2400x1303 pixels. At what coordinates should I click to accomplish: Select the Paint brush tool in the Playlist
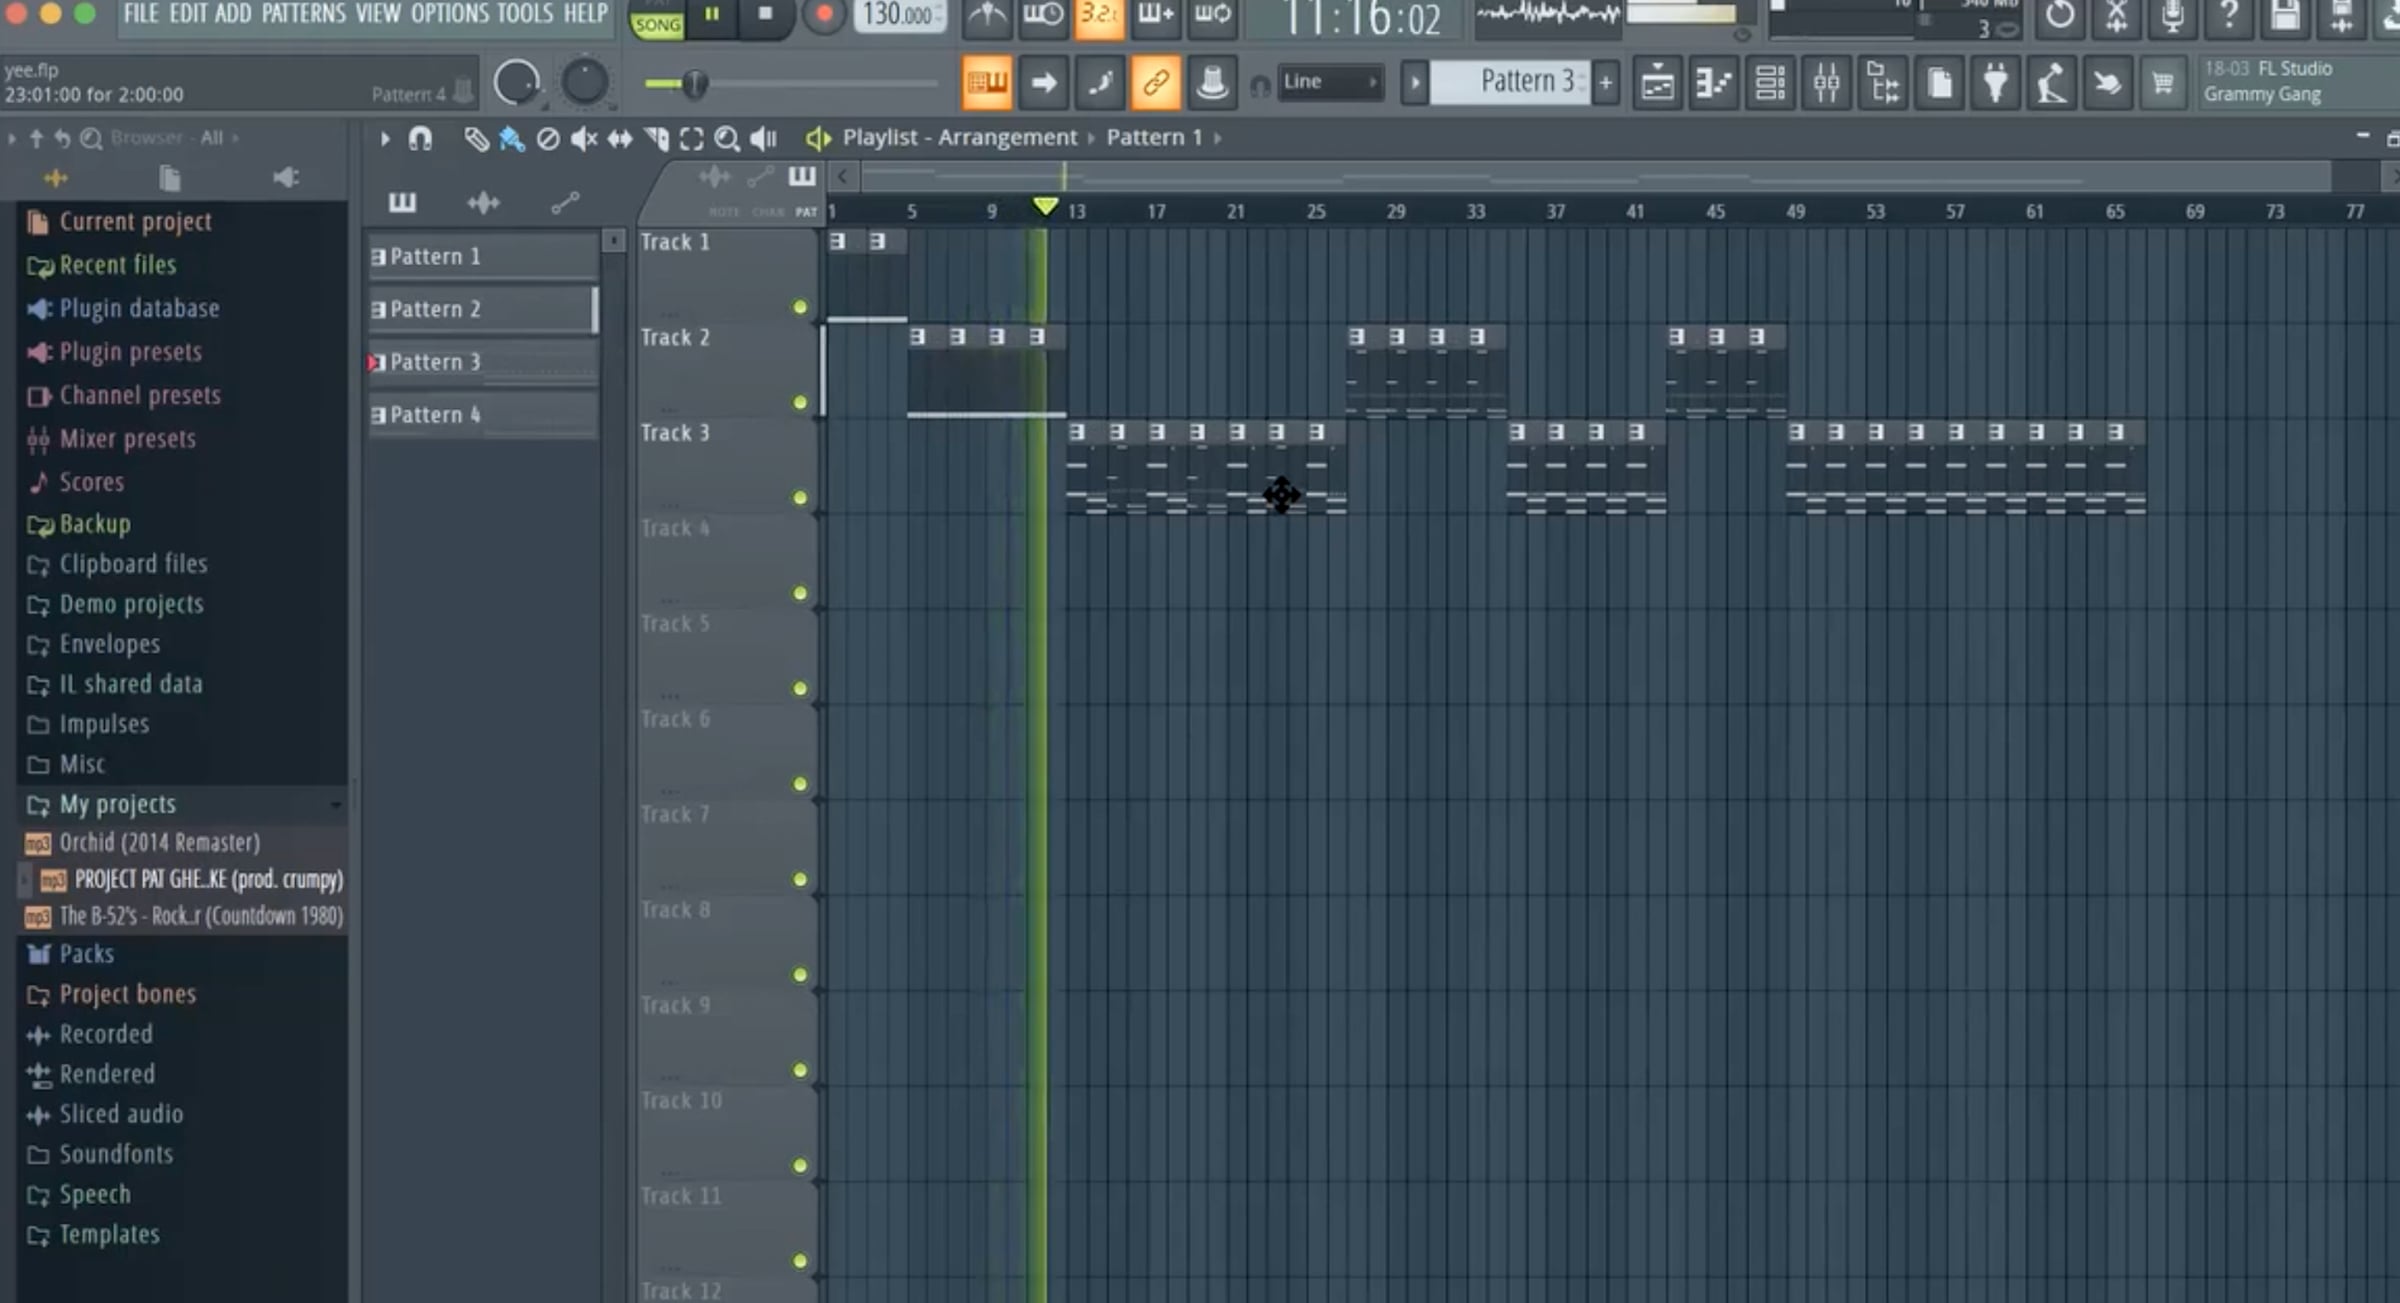coord(511,139)
